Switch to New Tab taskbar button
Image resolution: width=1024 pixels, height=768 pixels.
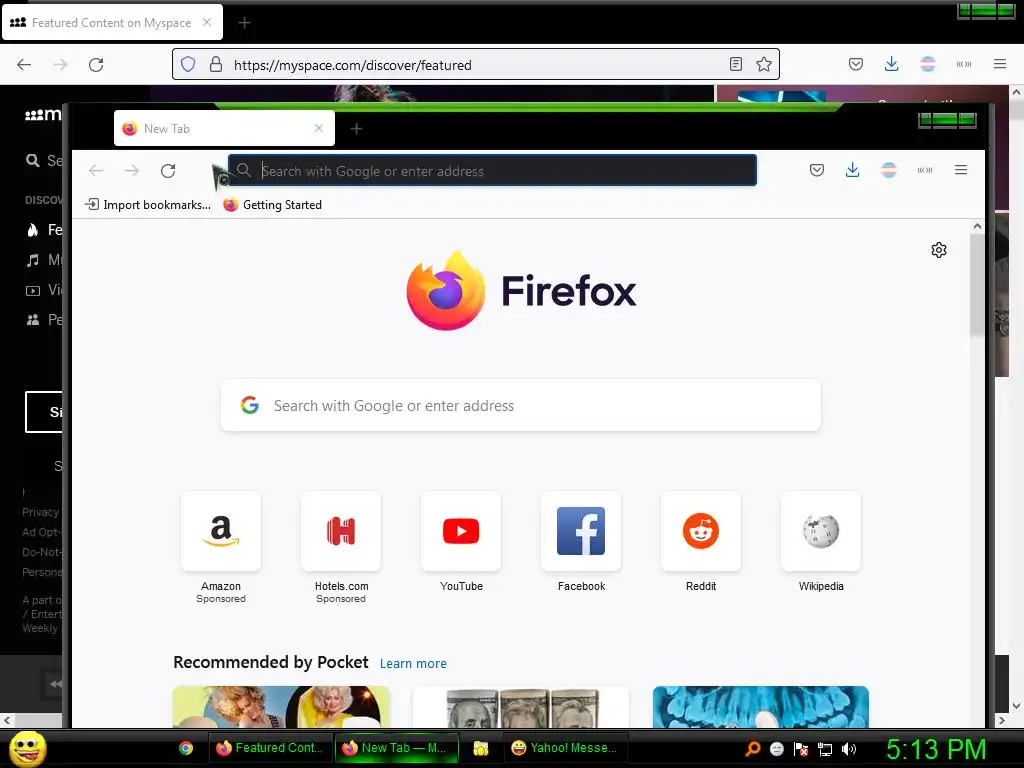pos(396,748)
